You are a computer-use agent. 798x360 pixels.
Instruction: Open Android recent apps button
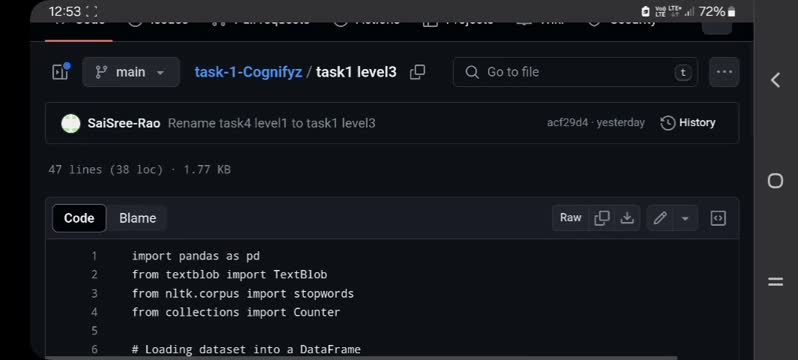pos(775,282)
